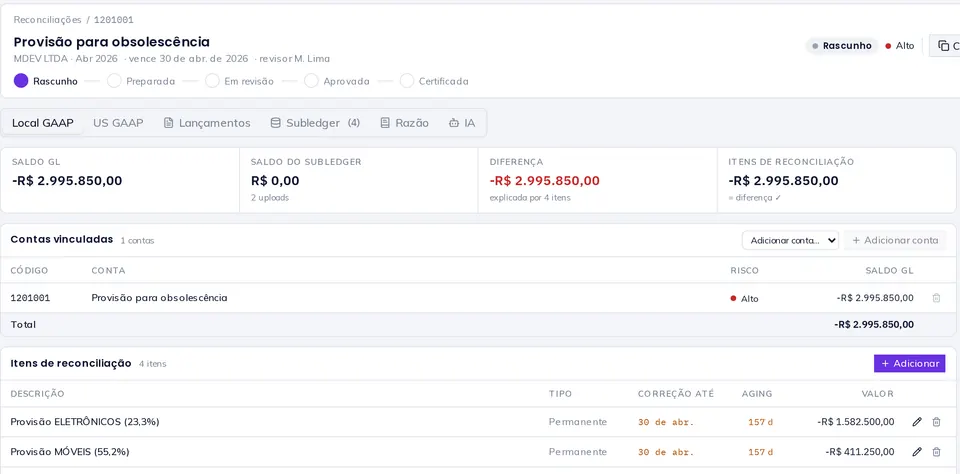Screen dimensions: 960x474
Task: Click the '157 d' aging in ELETRÔNICOS row
Action: click(760, 422)
